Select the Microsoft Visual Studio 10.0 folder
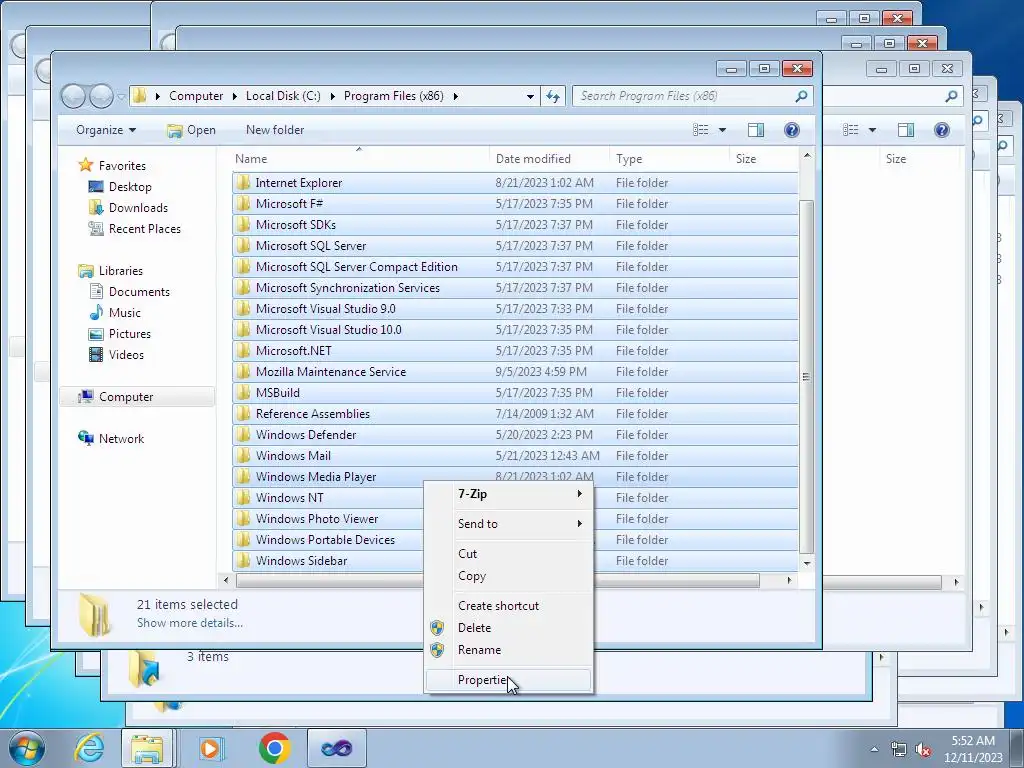Image resolution: width=1024 pixels, height=768 pixels. (515, 330)
